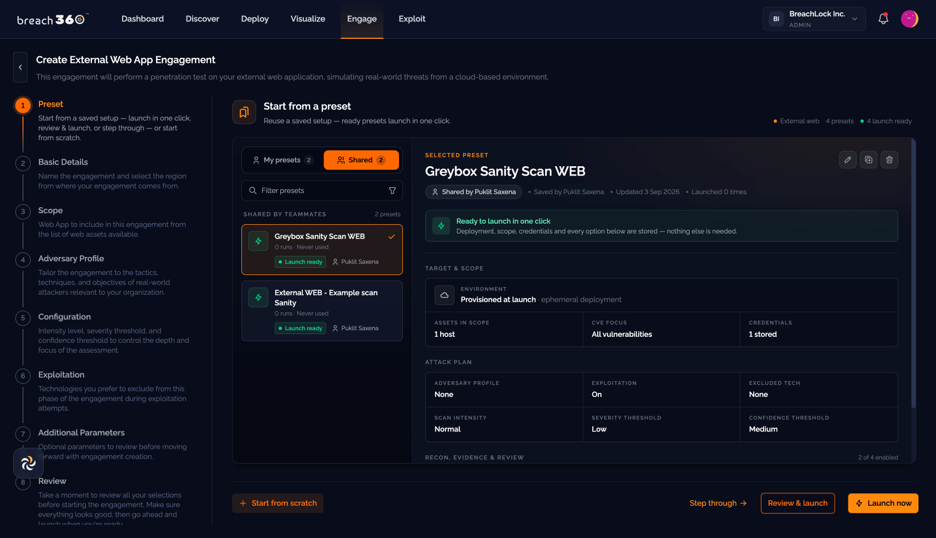Click Basic Details step title
The width and height of the screenshot is (936, 538).
(x=63, y=162)
